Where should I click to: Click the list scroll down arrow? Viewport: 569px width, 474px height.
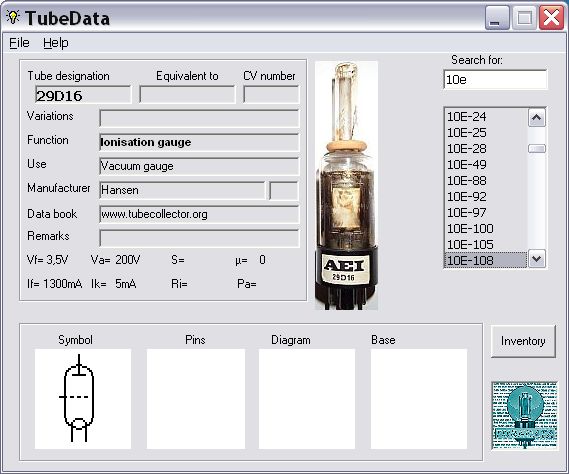537,259
